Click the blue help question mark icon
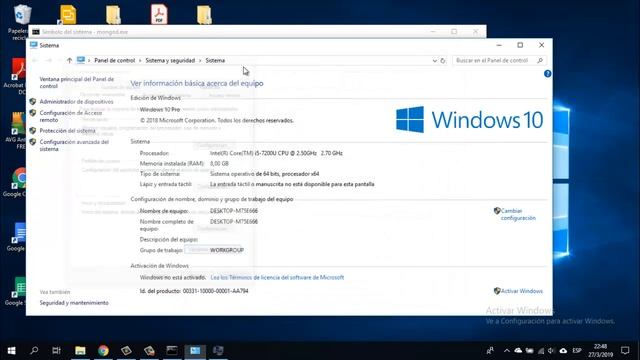Viewport: 640px width, 360px height. [x=547, y=73]
